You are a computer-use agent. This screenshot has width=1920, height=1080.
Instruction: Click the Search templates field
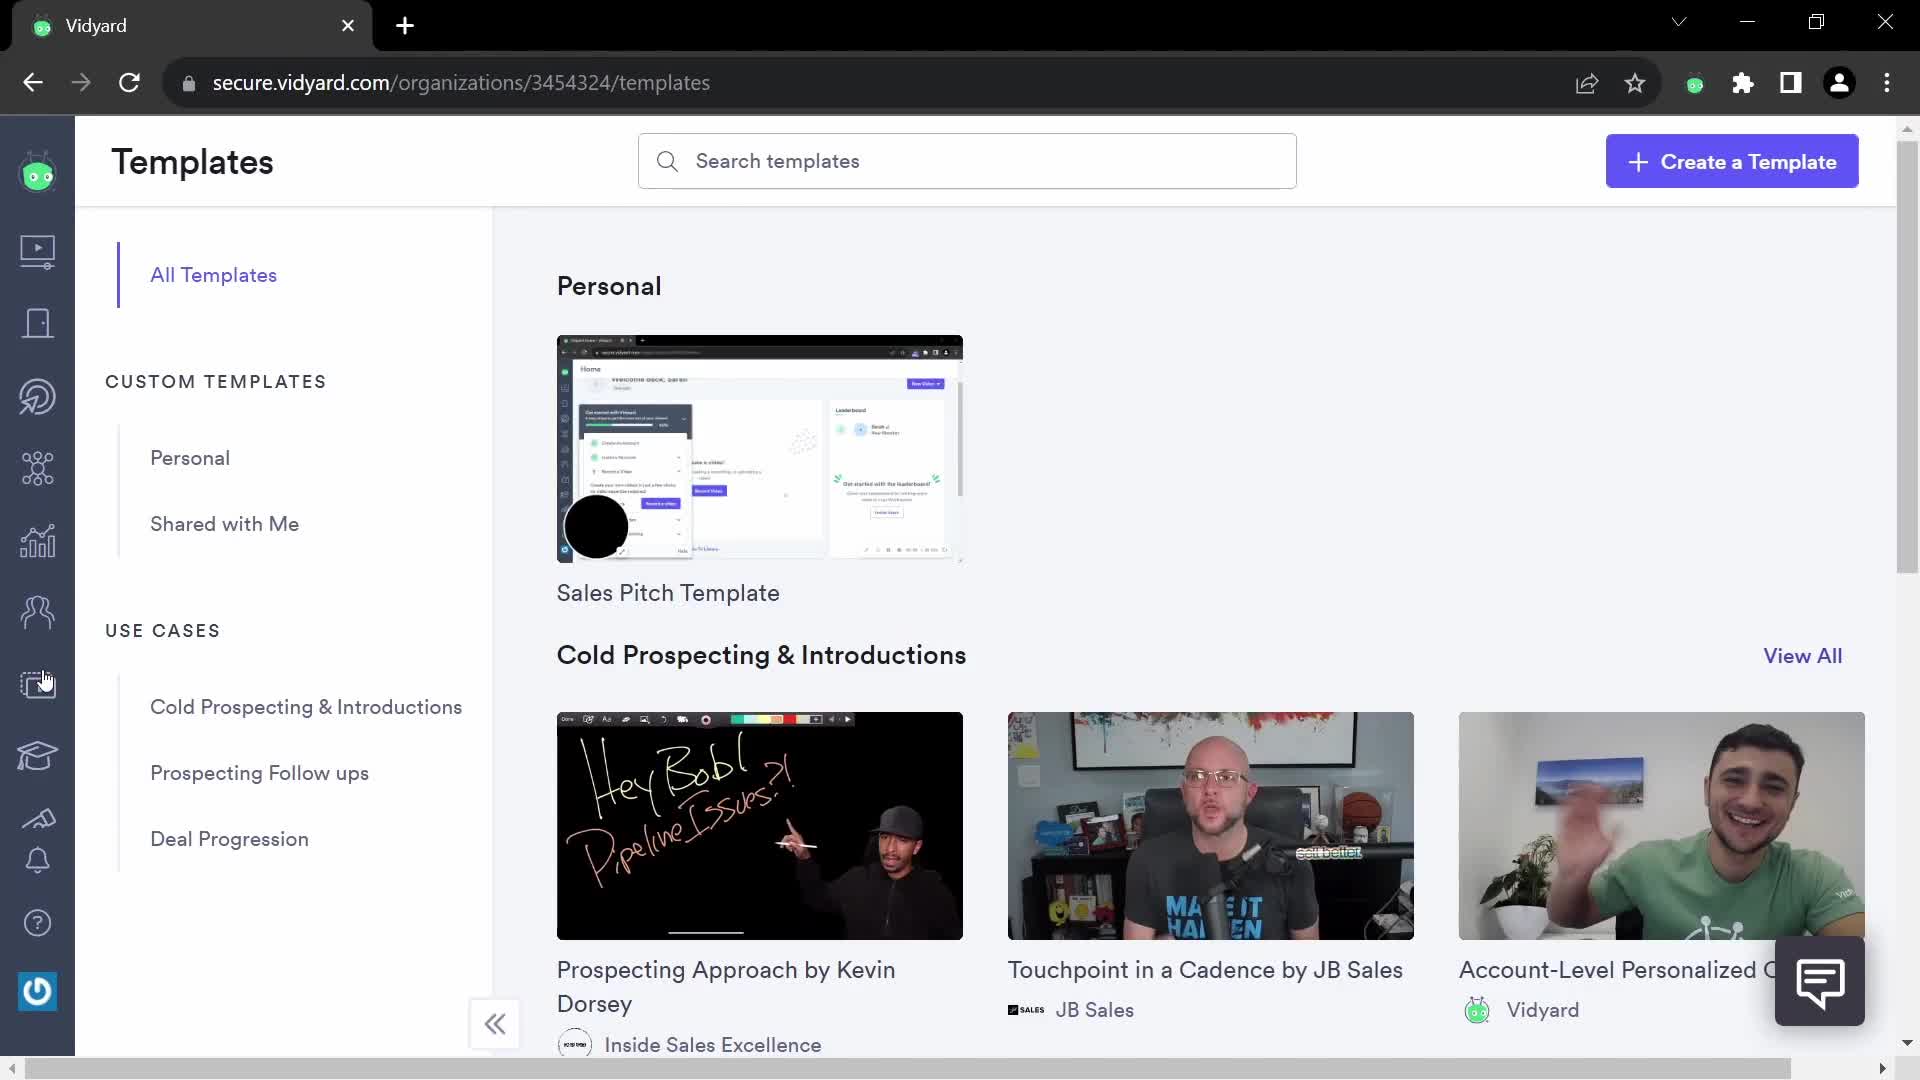pos(967,161)
